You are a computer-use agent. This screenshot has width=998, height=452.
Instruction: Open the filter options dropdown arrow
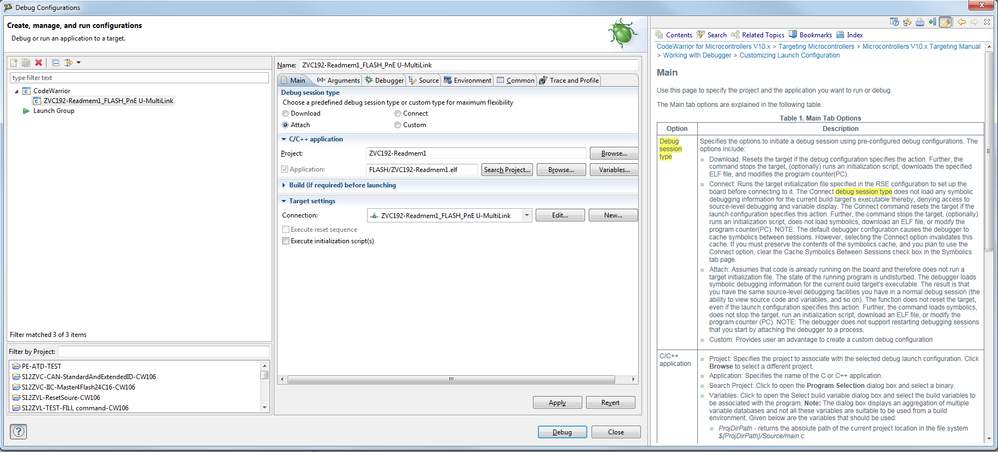click(x=78, y=62)
